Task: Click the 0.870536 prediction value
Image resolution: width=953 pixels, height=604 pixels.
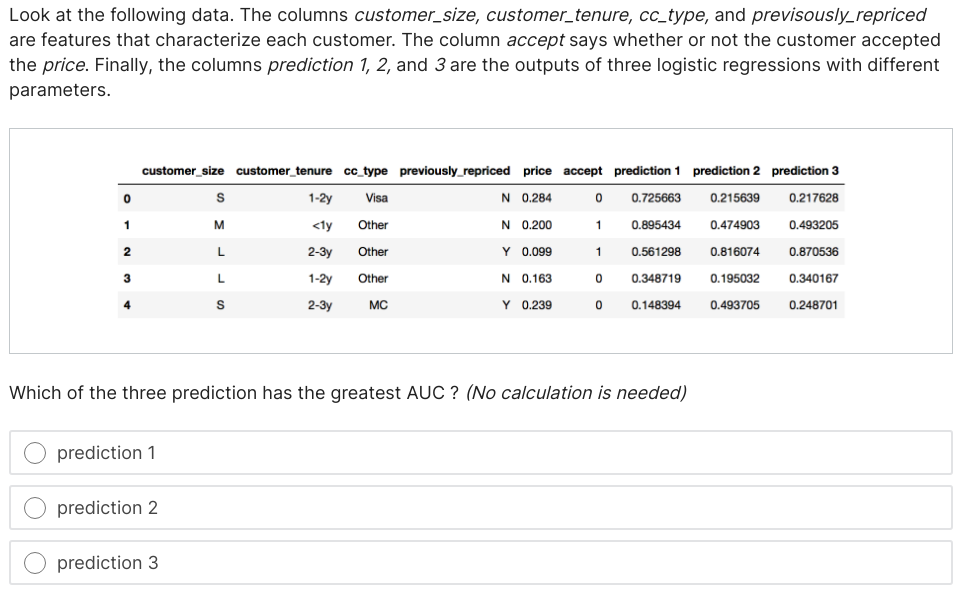Action: point(813,252)
